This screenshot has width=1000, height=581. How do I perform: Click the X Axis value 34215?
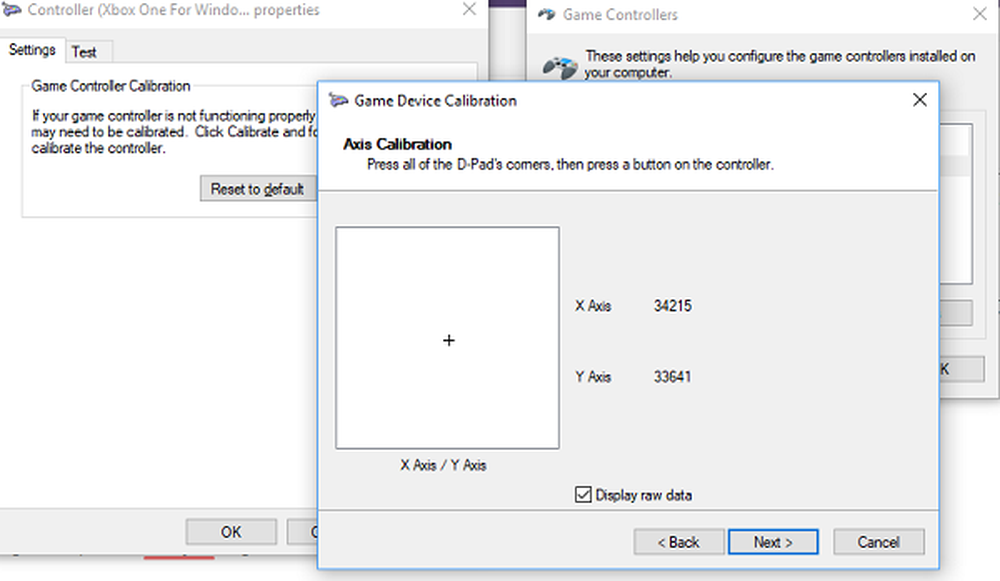tap(672, 306)
